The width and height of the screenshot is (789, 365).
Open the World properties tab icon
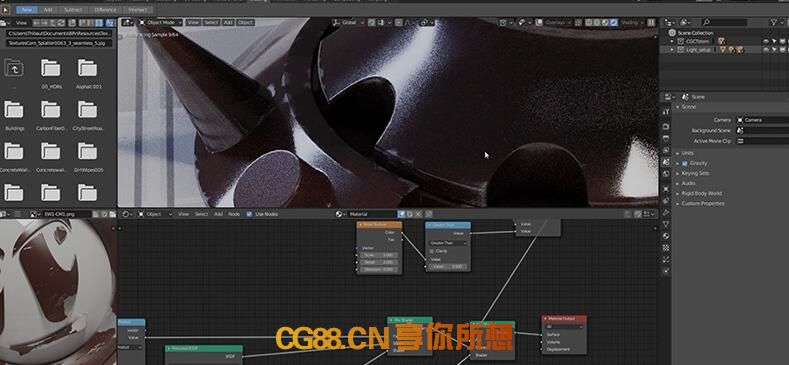[x=666, y=174]
